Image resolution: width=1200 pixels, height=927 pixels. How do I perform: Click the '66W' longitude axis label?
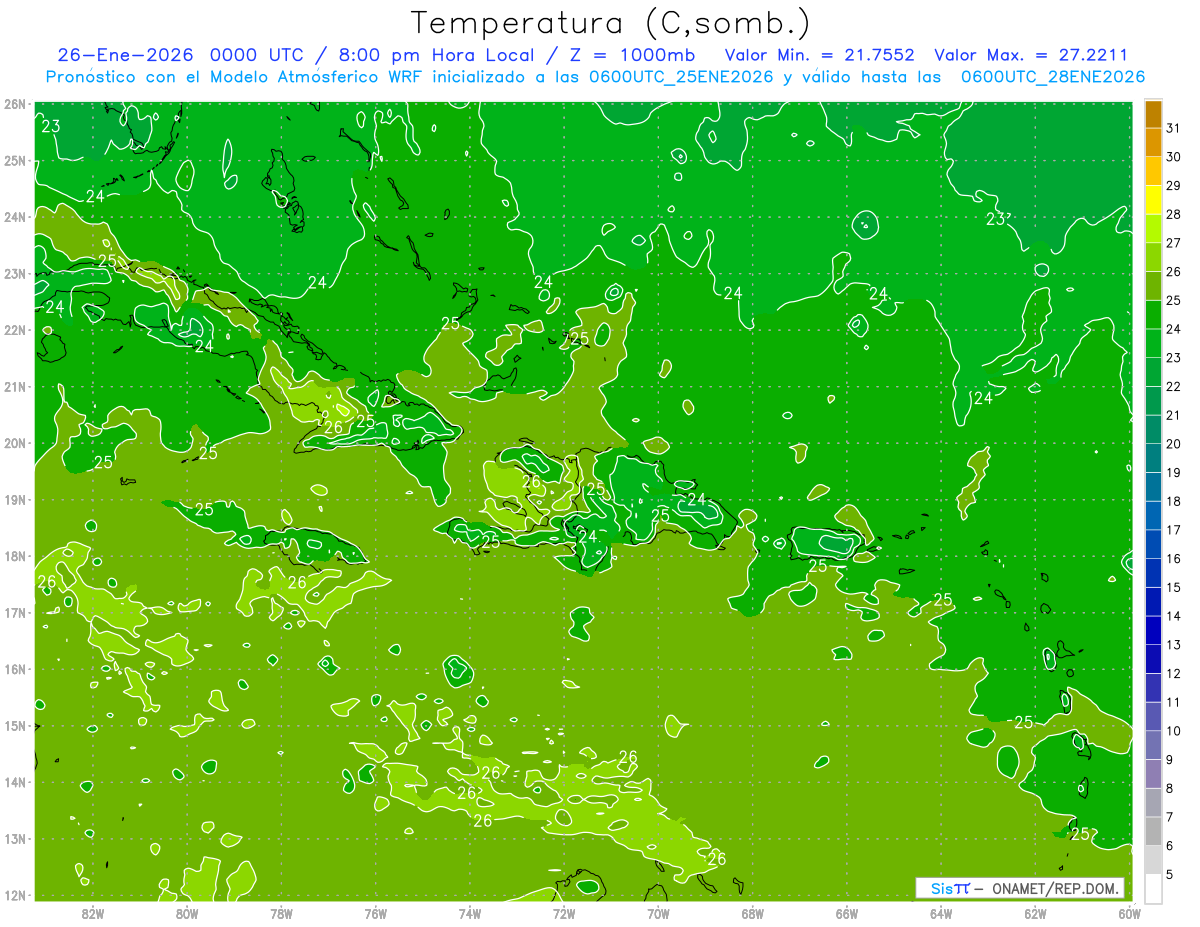coord(846,913)
